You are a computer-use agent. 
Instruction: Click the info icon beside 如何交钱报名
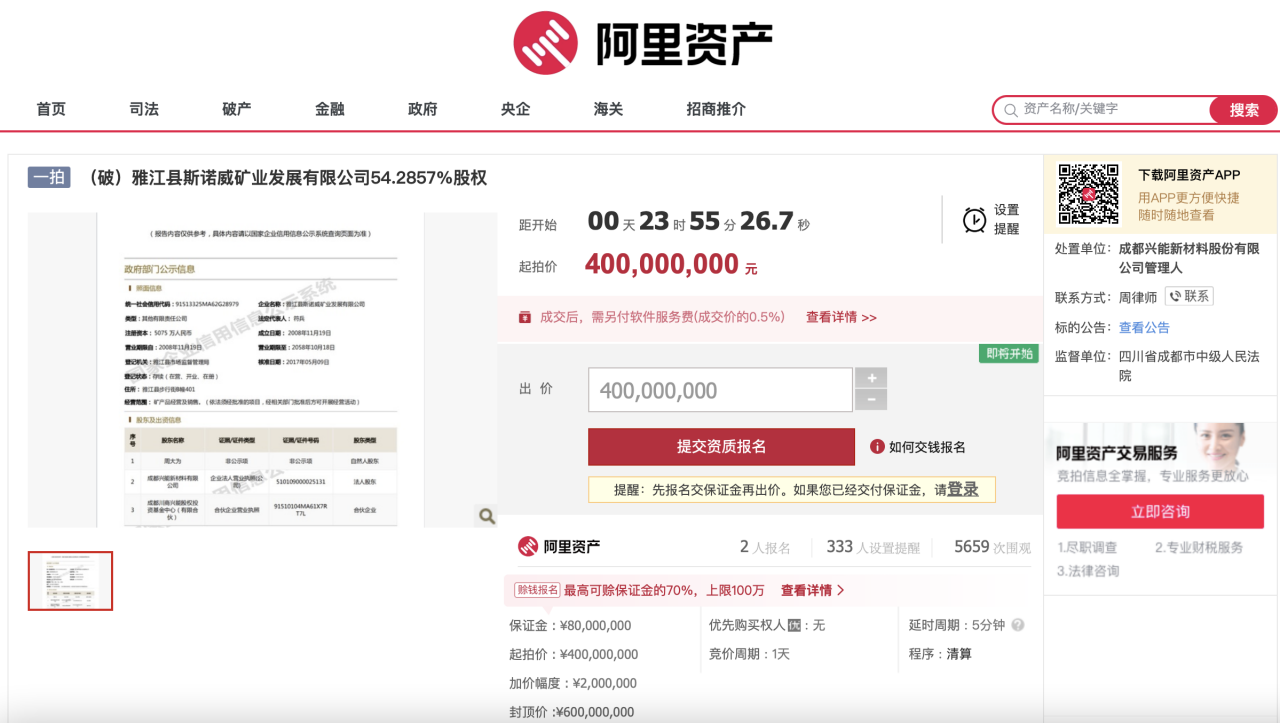(877, 447)
